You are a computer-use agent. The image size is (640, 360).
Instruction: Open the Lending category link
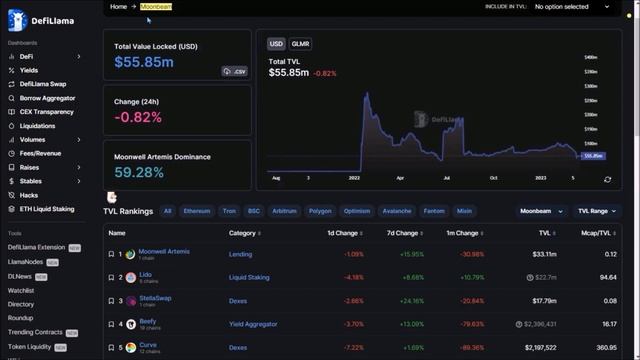240,254
